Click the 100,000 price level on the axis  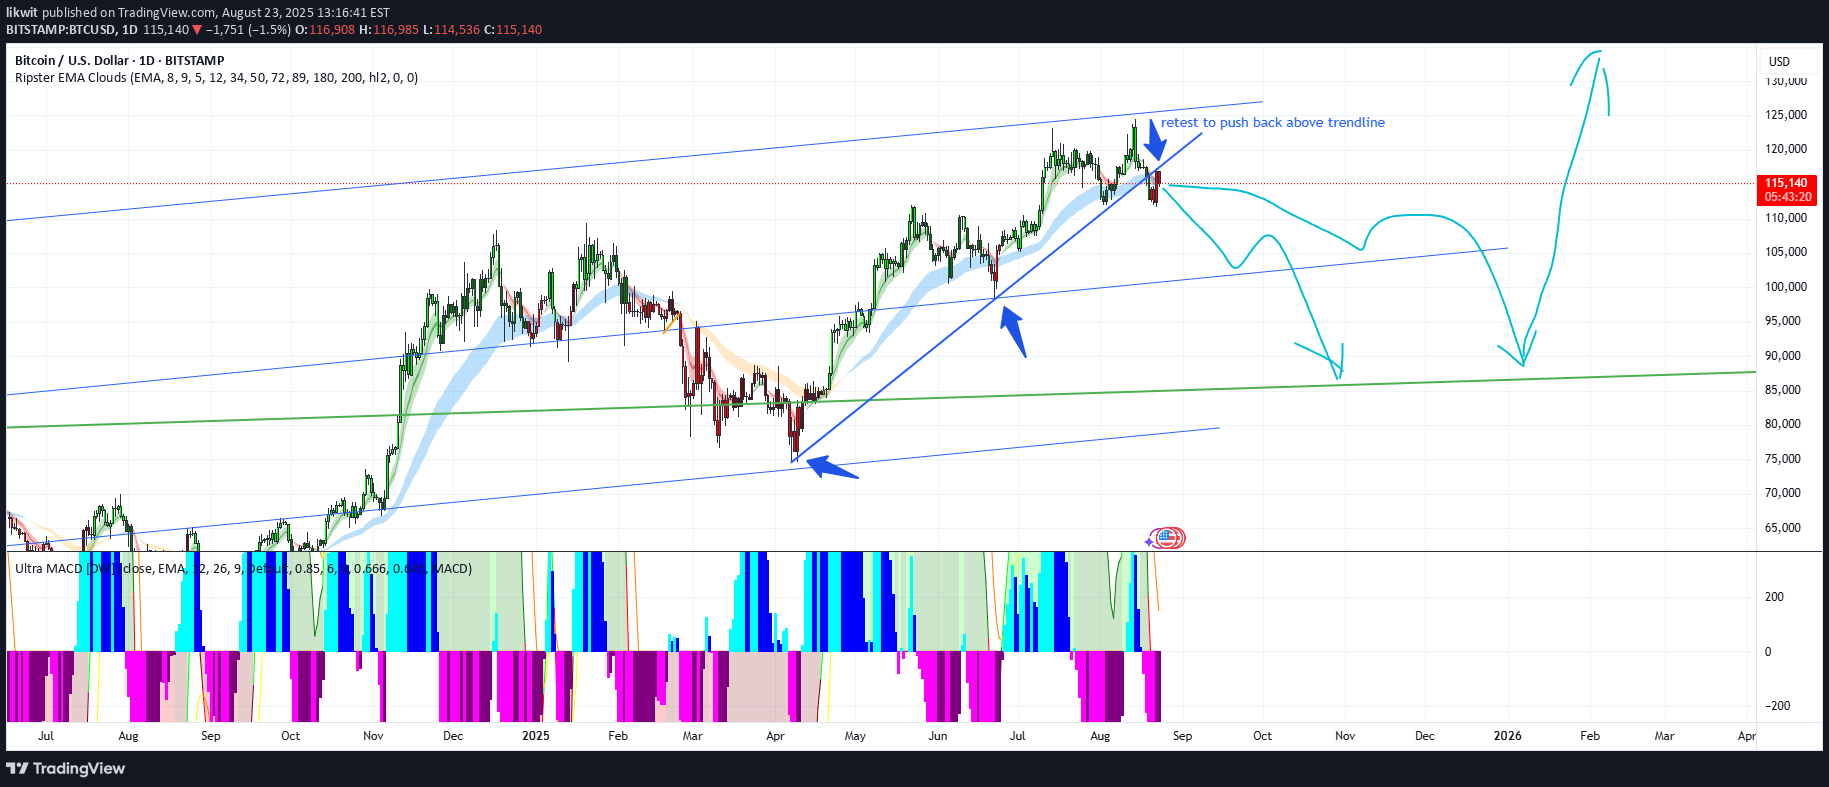tap(1785, 287)
